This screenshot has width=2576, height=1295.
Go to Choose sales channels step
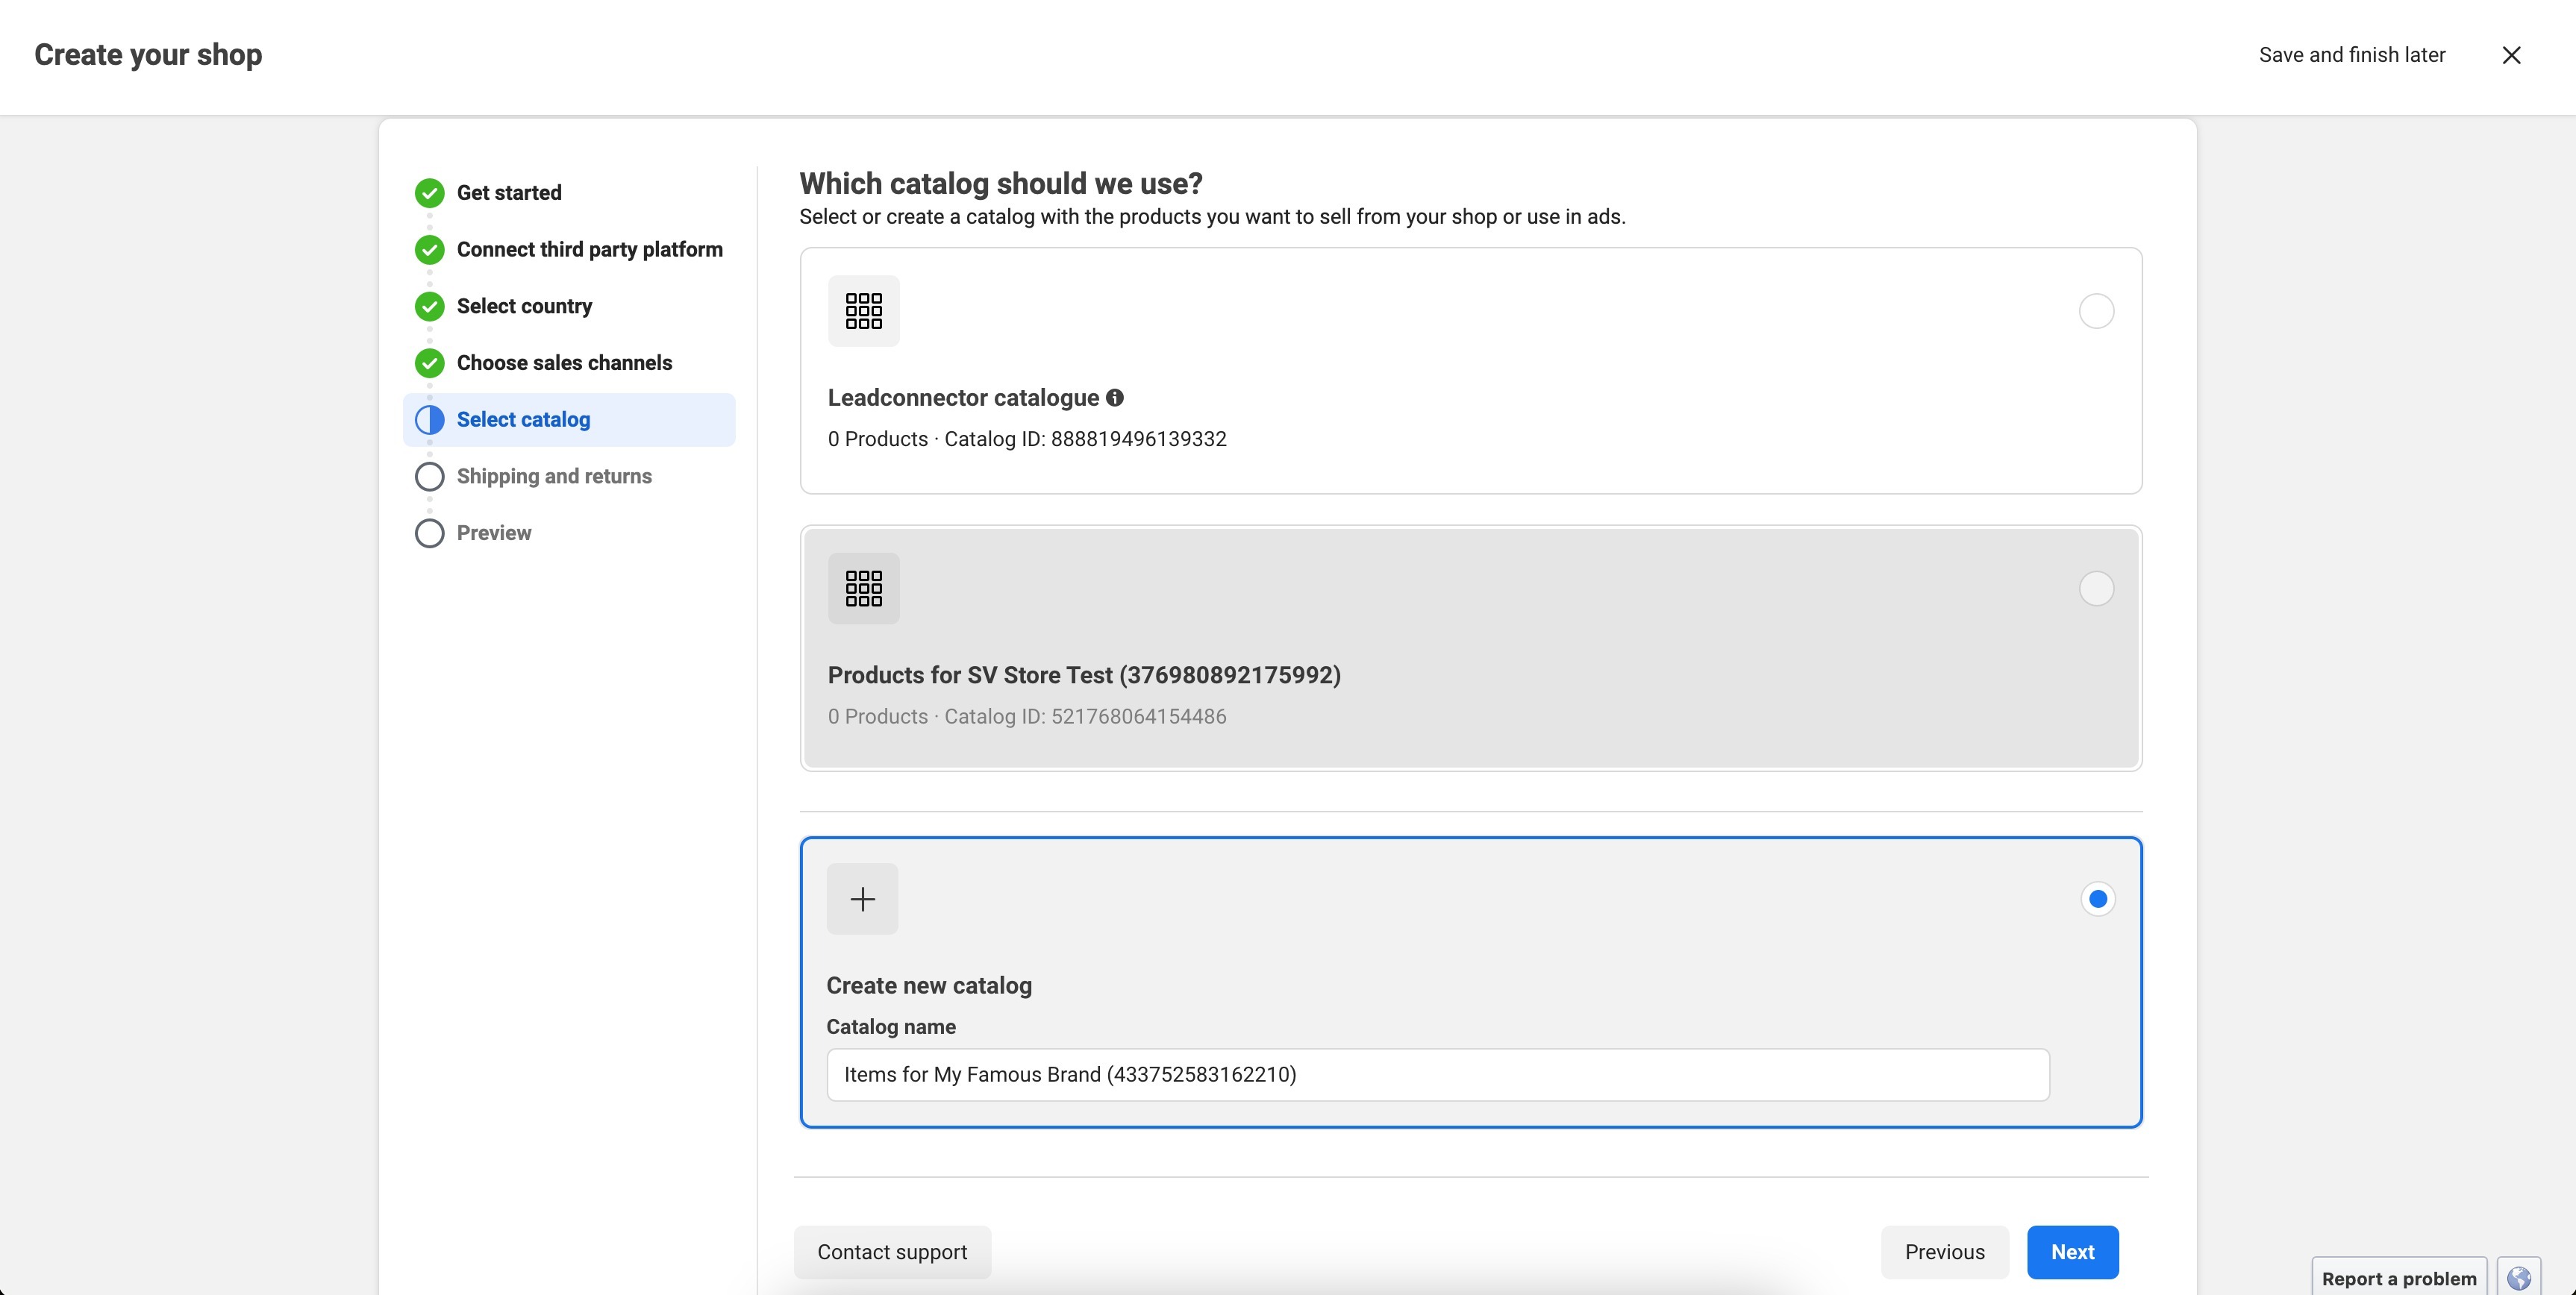564,363
